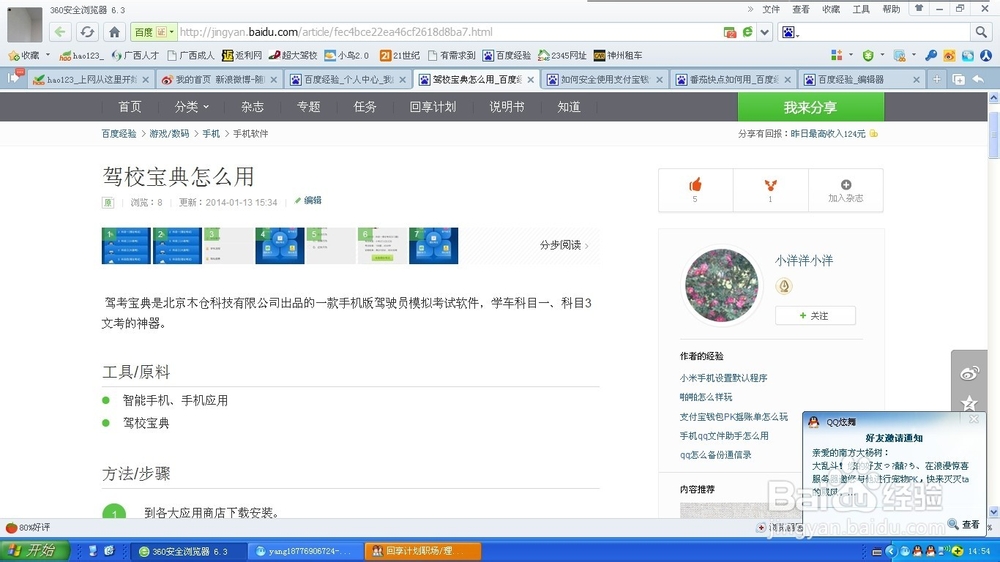Click the restore closed tab arrow icon
This screenshot has height=562, width=1000.
click(979, 79)
